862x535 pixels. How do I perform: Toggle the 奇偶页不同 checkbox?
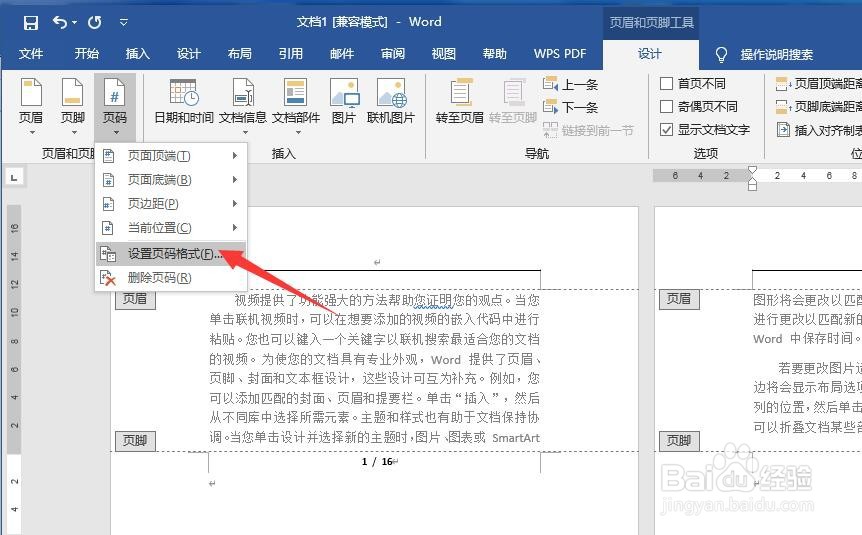pos(666,106)
